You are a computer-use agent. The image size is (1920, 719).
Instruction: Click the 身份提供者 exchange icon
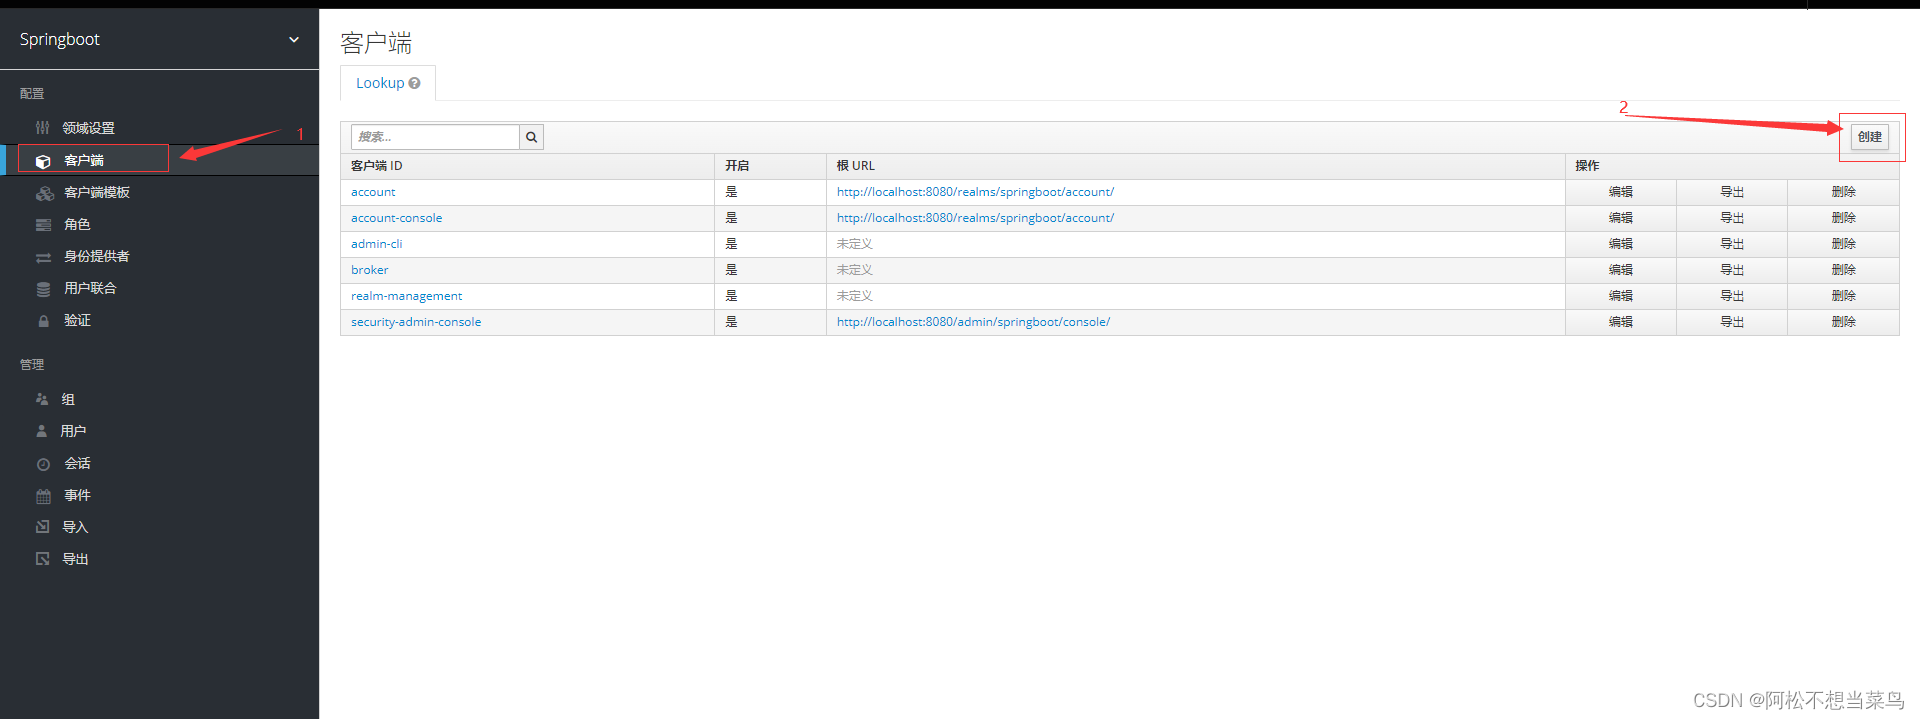point(43,257)
